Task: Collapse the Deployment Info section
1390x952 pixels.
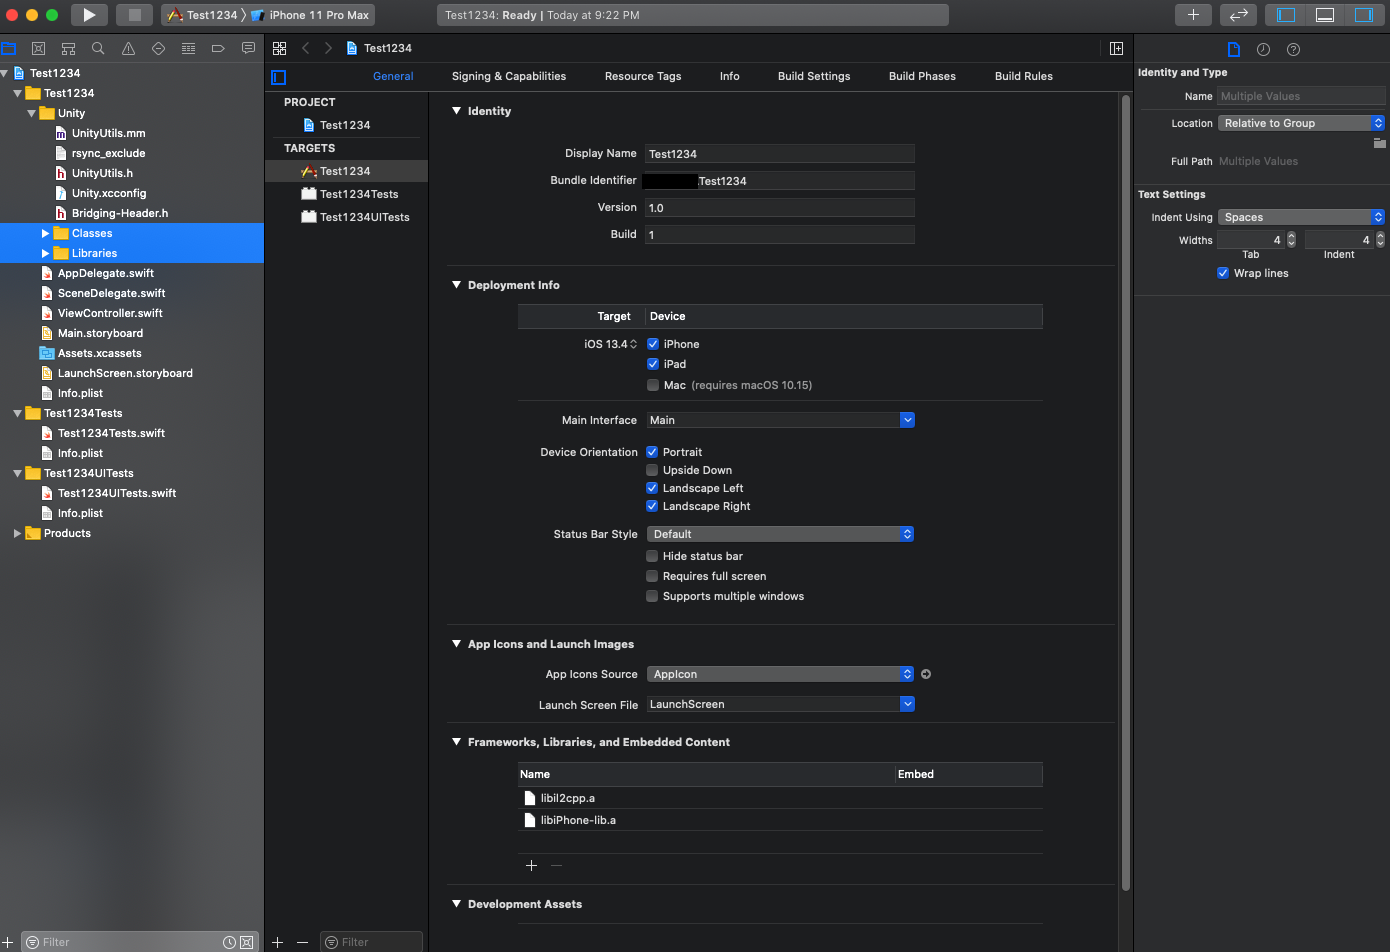Action: pos(456,285)
